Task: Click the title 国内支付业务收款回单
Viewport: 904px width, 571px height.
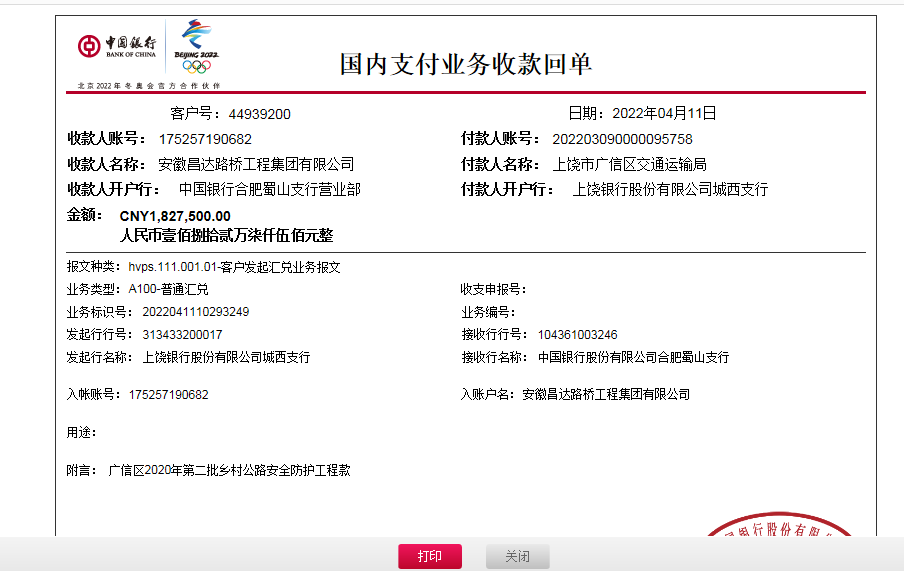Action: click(x=466, y=65)
